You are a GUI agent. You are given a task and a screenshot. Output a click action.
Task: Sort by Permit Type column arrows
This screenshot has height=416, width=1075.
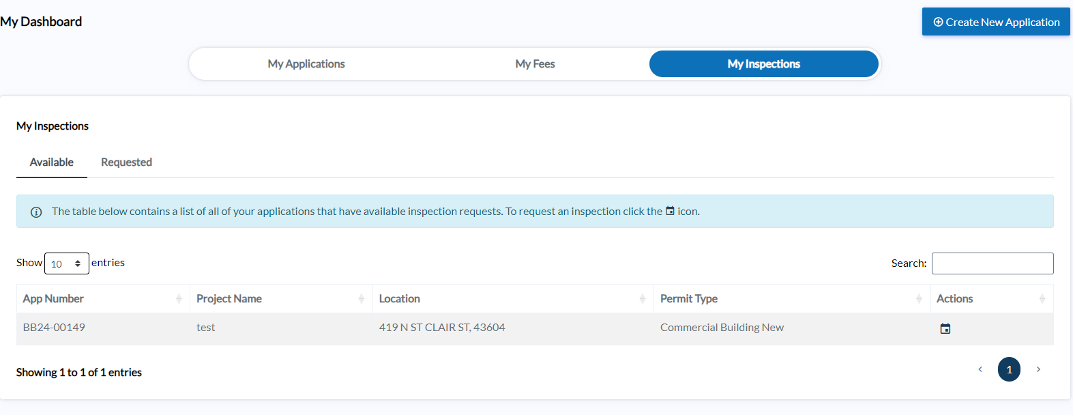tap(918, 299)
